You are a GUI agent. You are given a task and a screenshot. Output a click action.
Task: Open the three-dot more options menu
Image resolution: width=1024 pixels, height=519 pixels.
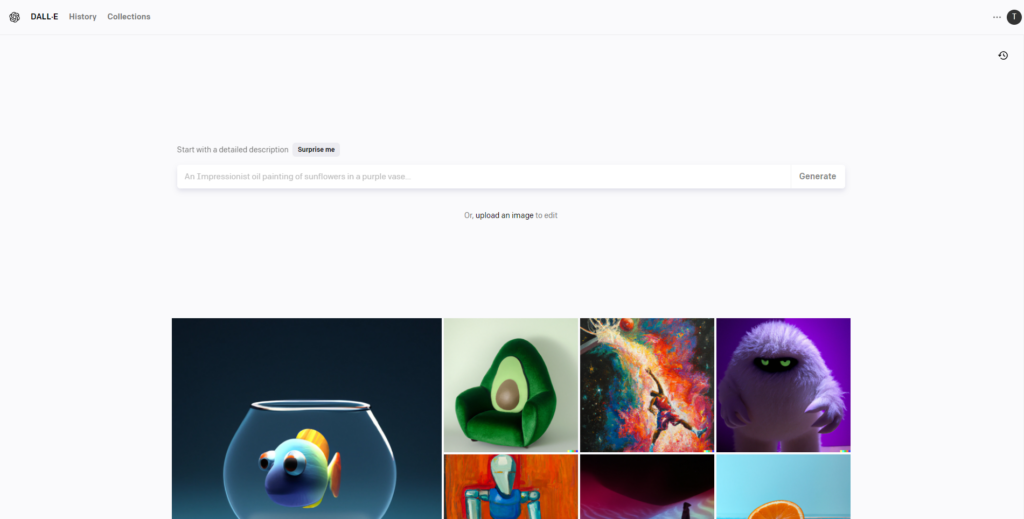997,17
